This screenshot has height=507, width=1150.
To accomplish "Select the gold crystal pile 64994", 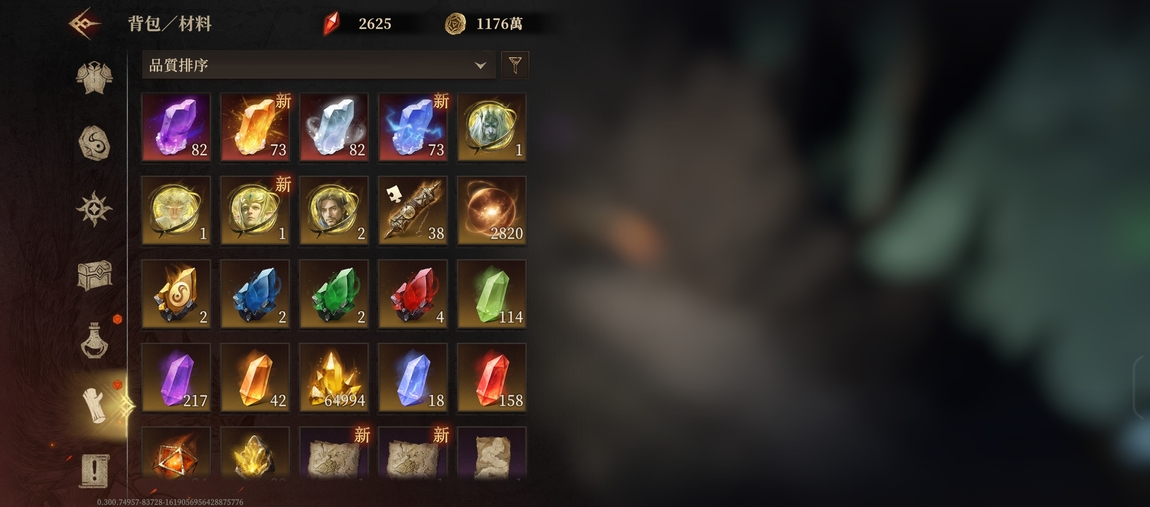I will [334, 378].
